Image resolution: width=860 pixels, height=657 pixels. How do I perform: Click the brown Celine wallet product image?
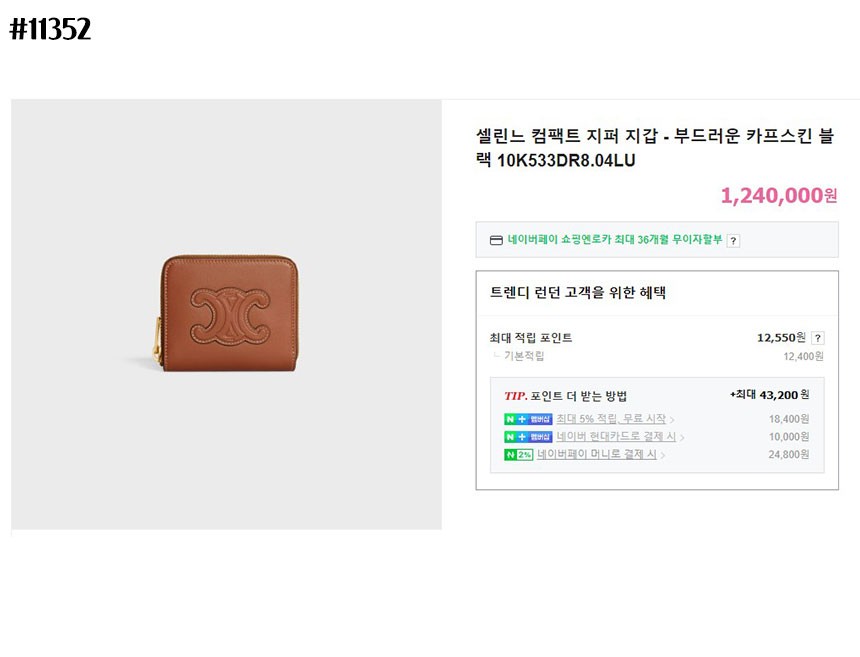pyautogui.click(x=229, y=313)
